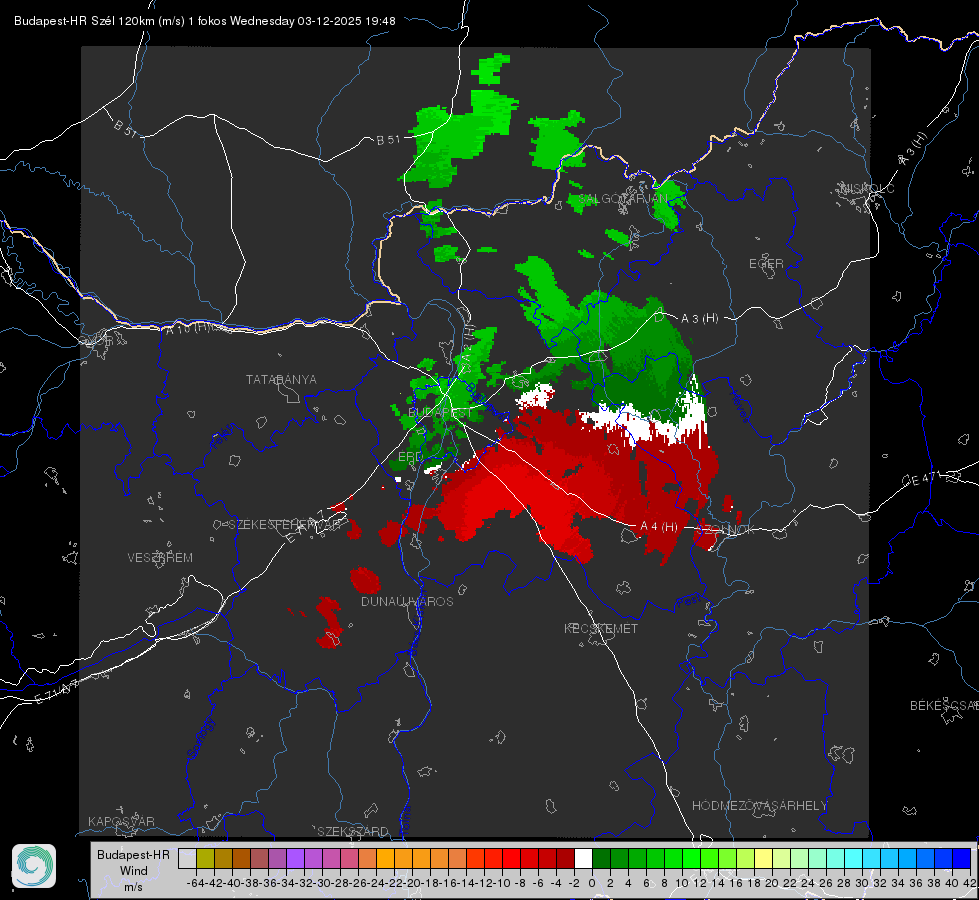This screenshot has height=900, width=979.
Task: Click the SALGOTARJAN city label
Action: click(623, 199)
